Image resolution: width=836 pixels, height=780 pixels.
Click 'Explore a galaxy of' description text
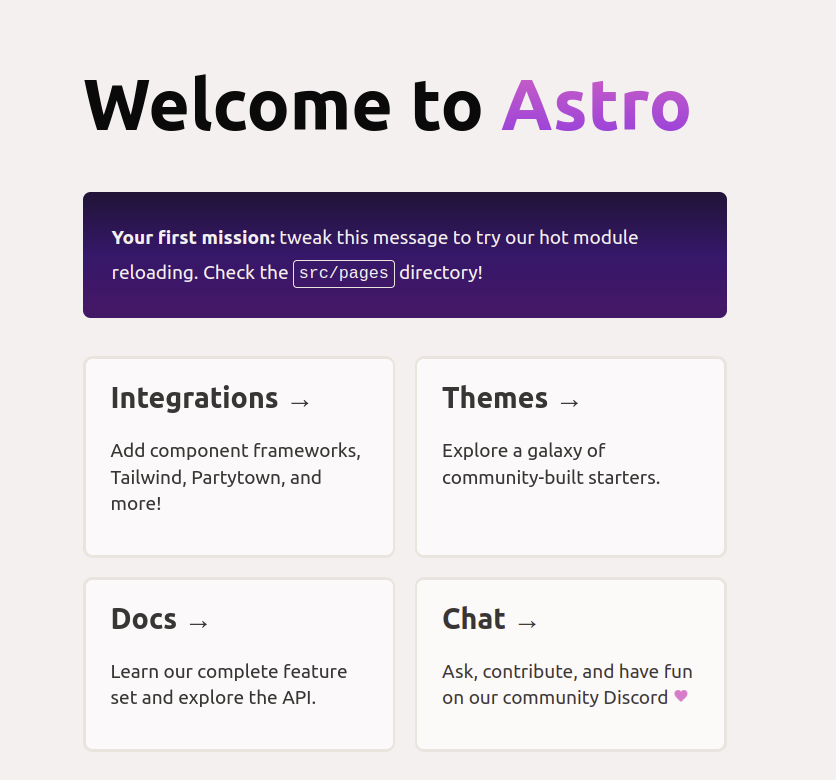[524, 451]
